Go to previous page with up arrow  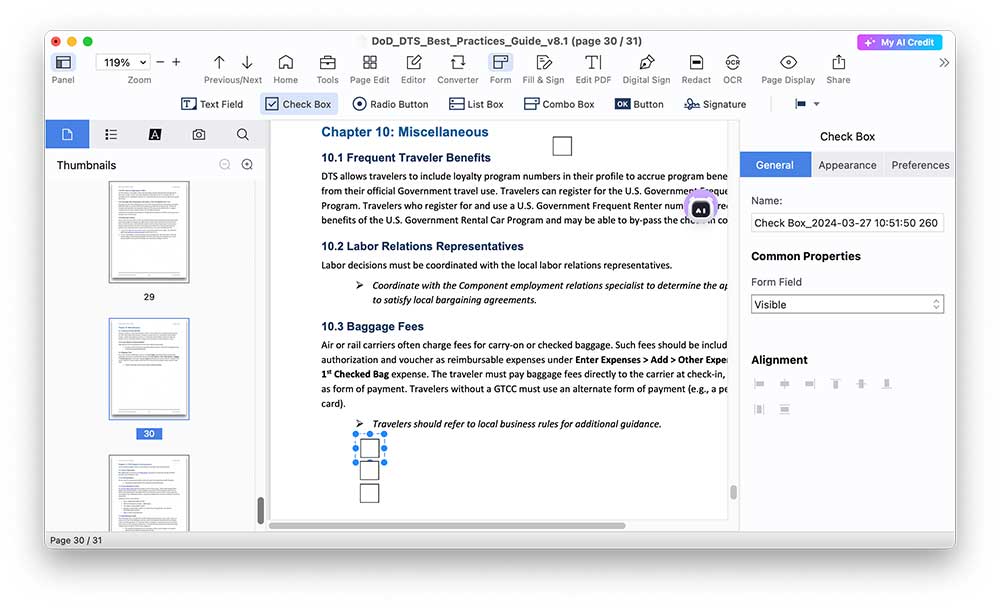click(x=219, y=62)
